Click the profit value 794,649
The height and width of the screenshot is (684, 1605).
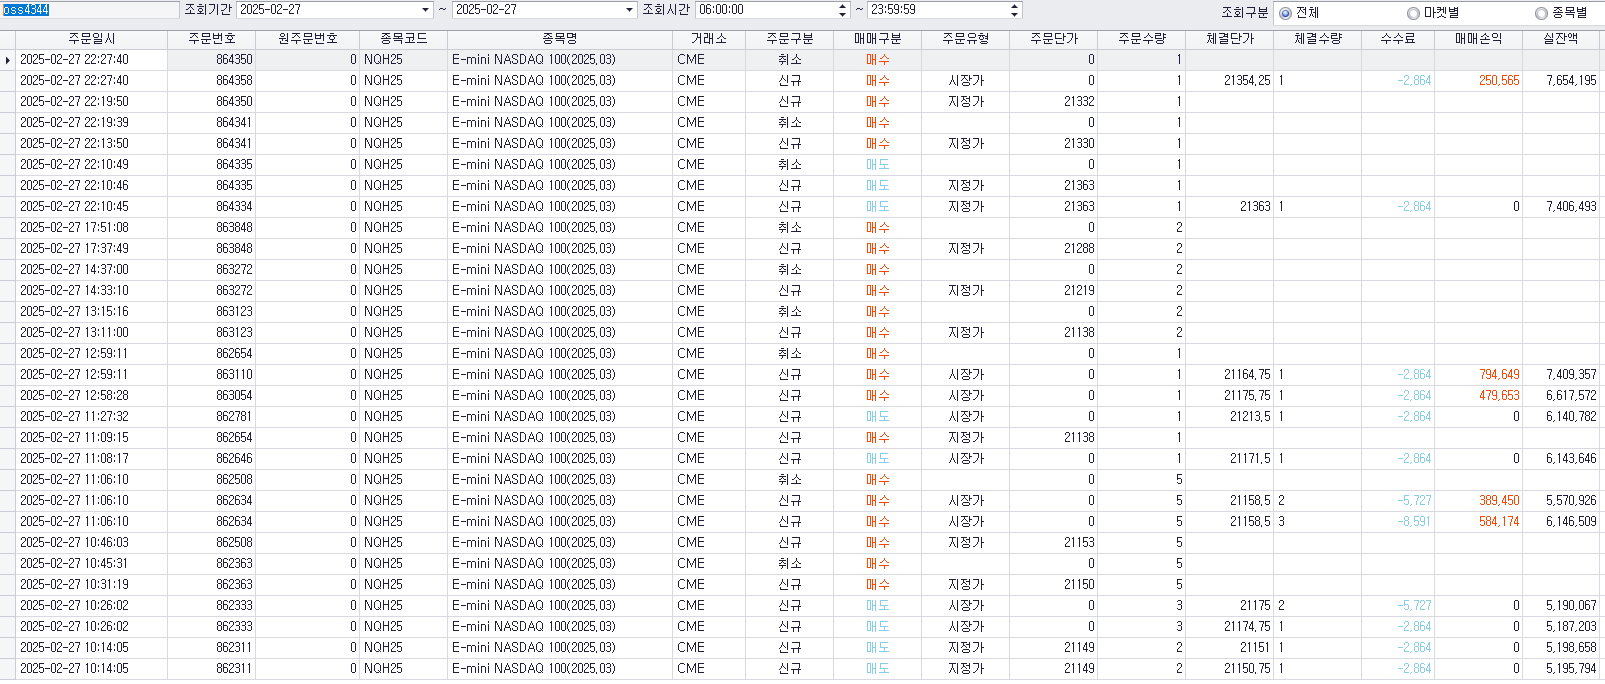point(1499,375)
